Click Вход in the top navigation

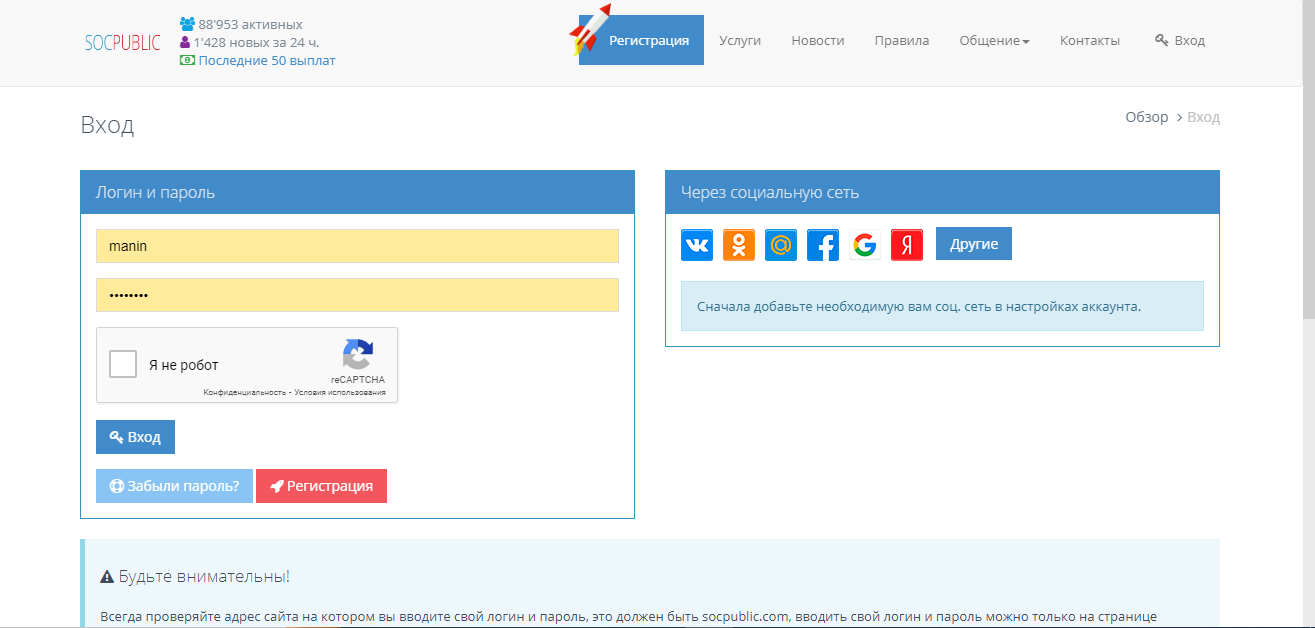(1180, 41)
